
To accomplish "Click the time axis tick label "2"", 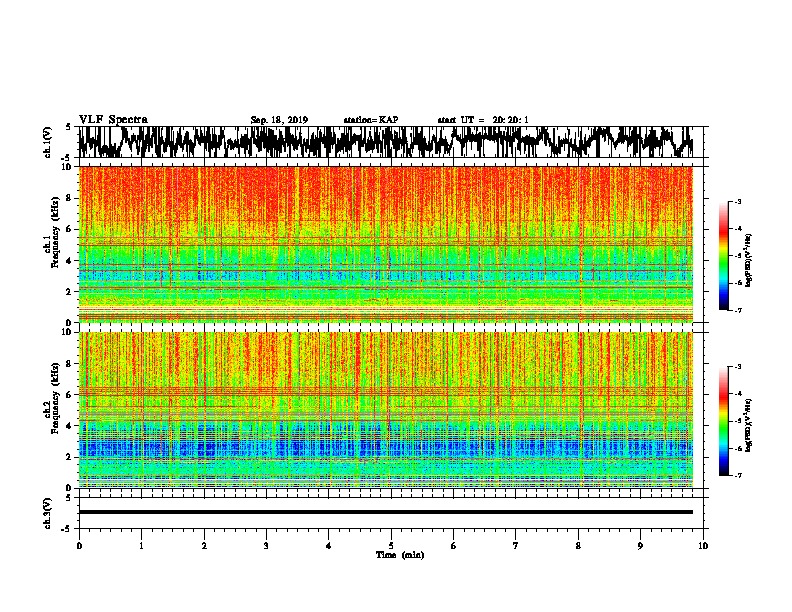I will click(204, 546).
